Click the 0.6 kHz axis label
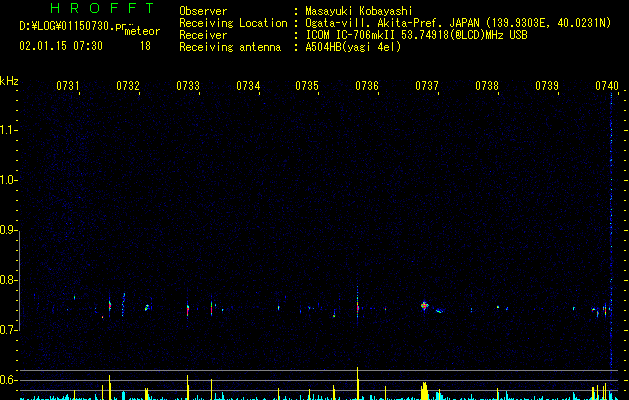The image size is (629, 400). tap(8, 380)
